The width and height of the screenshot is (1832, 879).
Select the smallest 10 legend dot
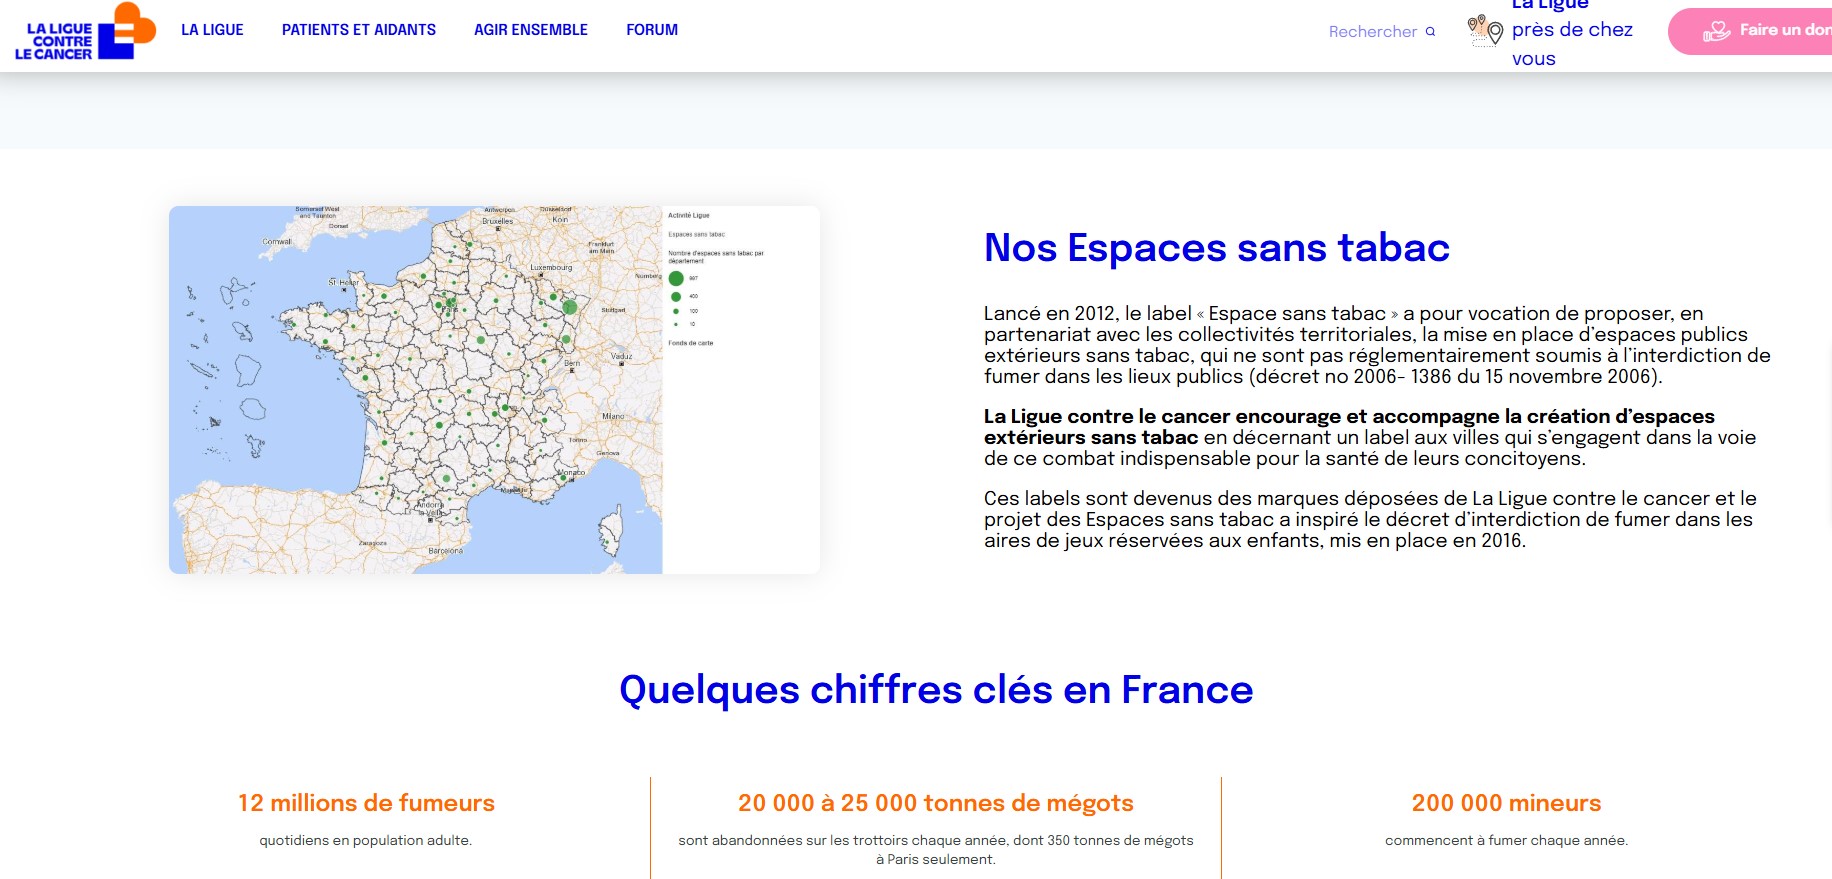pyautogui.click(x=676, y=324)
